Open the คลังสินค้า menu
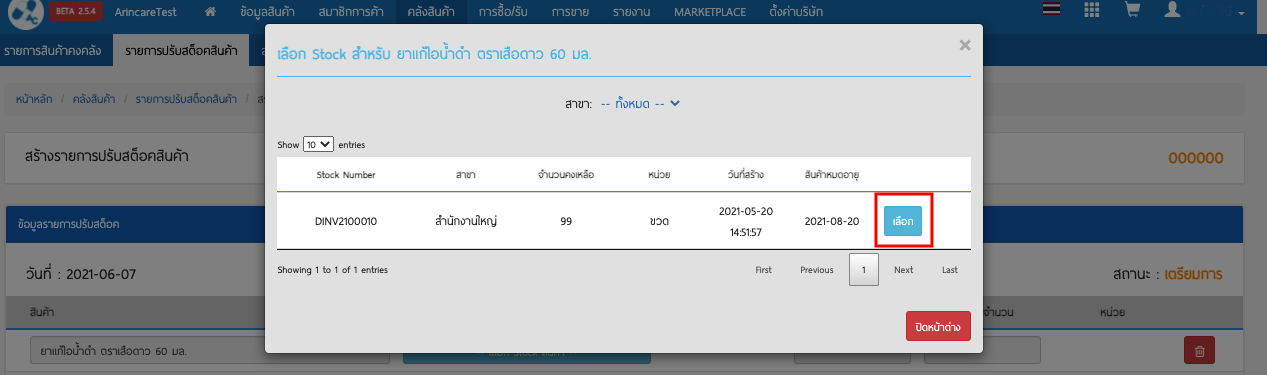The image size is (1267, 375). coord(432,12)
